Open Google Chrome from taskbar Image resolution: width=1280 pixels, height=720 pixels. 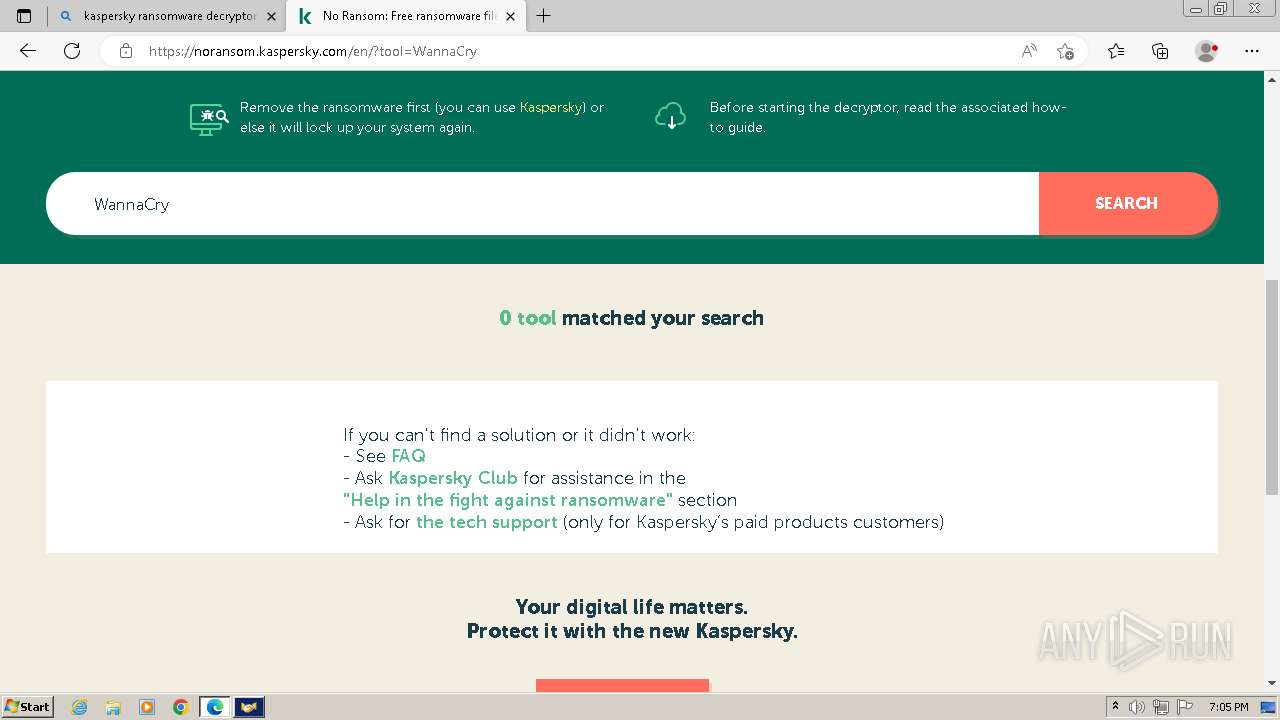click(180, 707)
